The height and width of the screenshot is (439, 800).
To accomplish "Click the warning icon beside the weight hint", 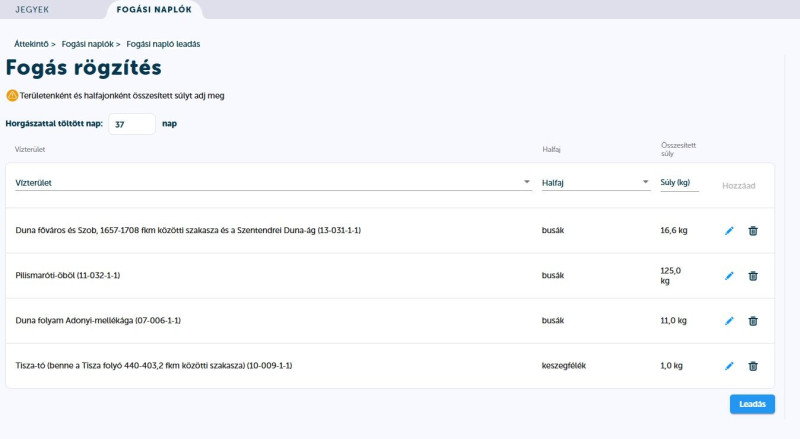I will [x=12, y=96].
